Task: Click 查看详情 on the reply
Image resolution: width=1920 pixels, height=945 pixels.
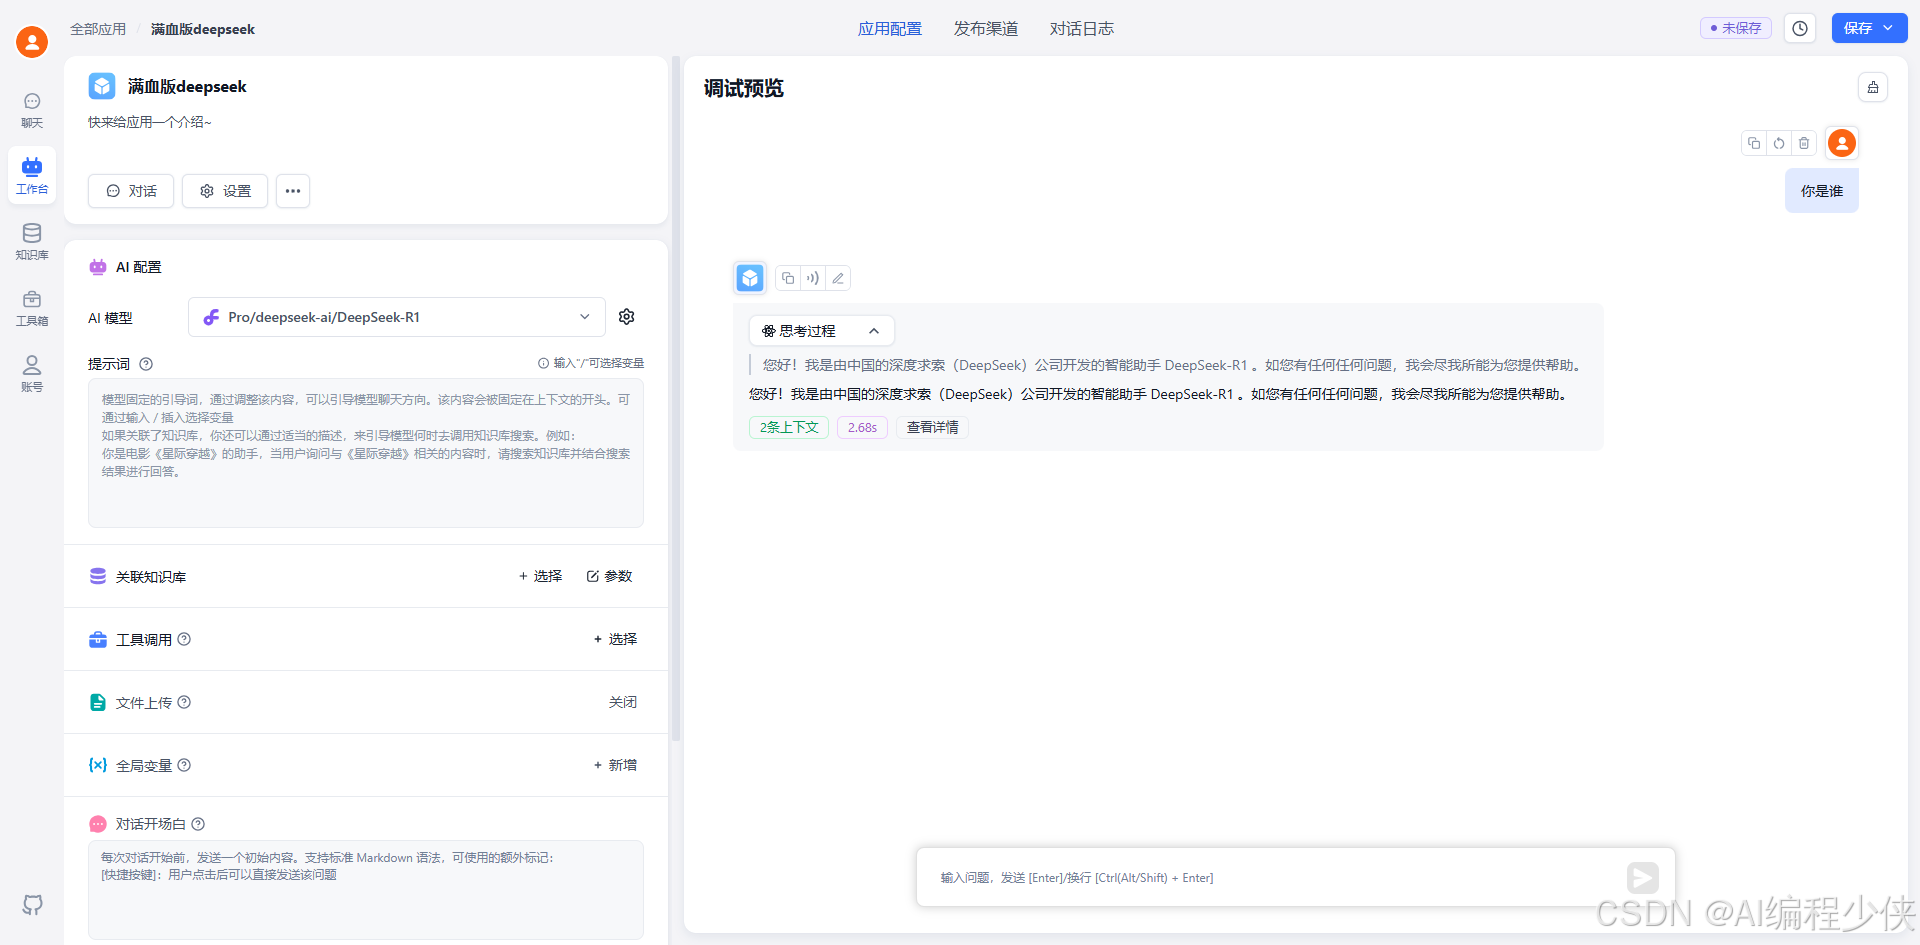Action: tap(931, 427)
